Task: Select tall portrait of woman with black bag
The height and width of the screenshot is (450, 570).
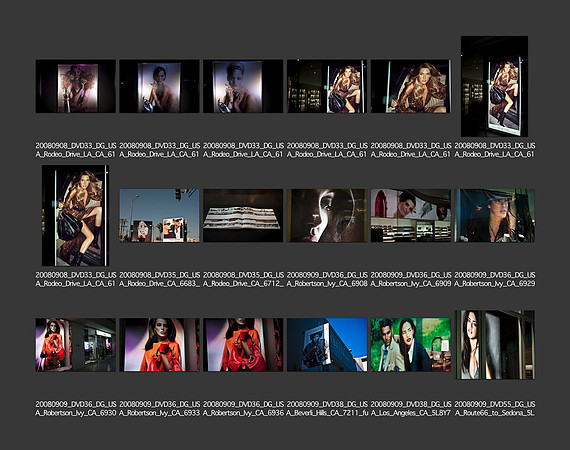Action: coord(75,216)
